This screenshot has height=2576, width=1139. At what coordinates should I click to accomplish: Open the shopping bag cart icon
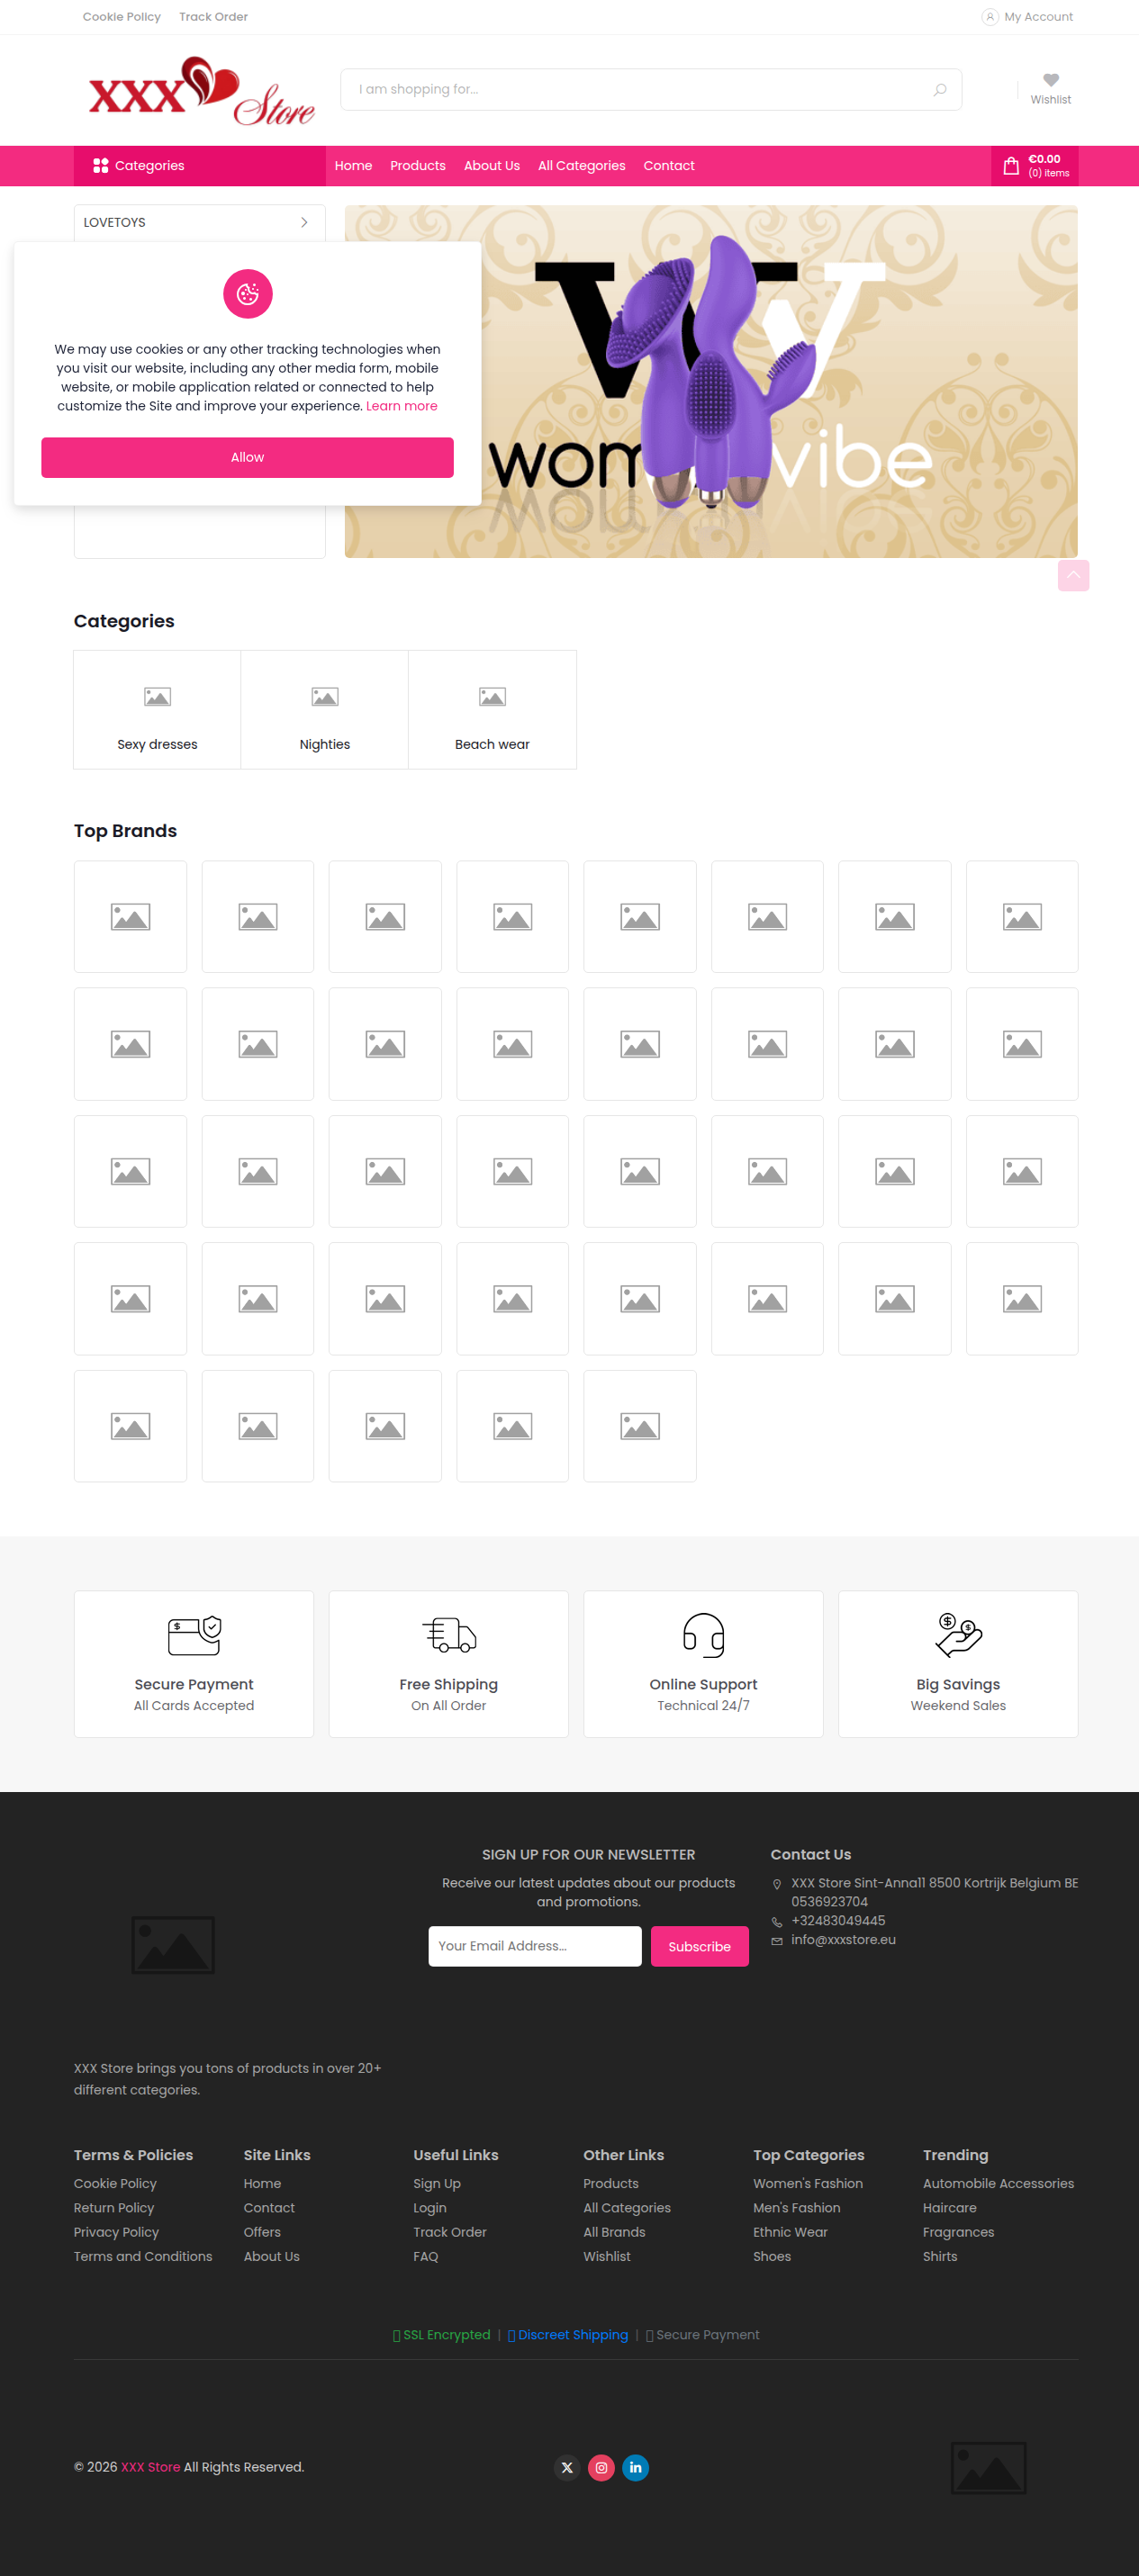[1011, 166]
